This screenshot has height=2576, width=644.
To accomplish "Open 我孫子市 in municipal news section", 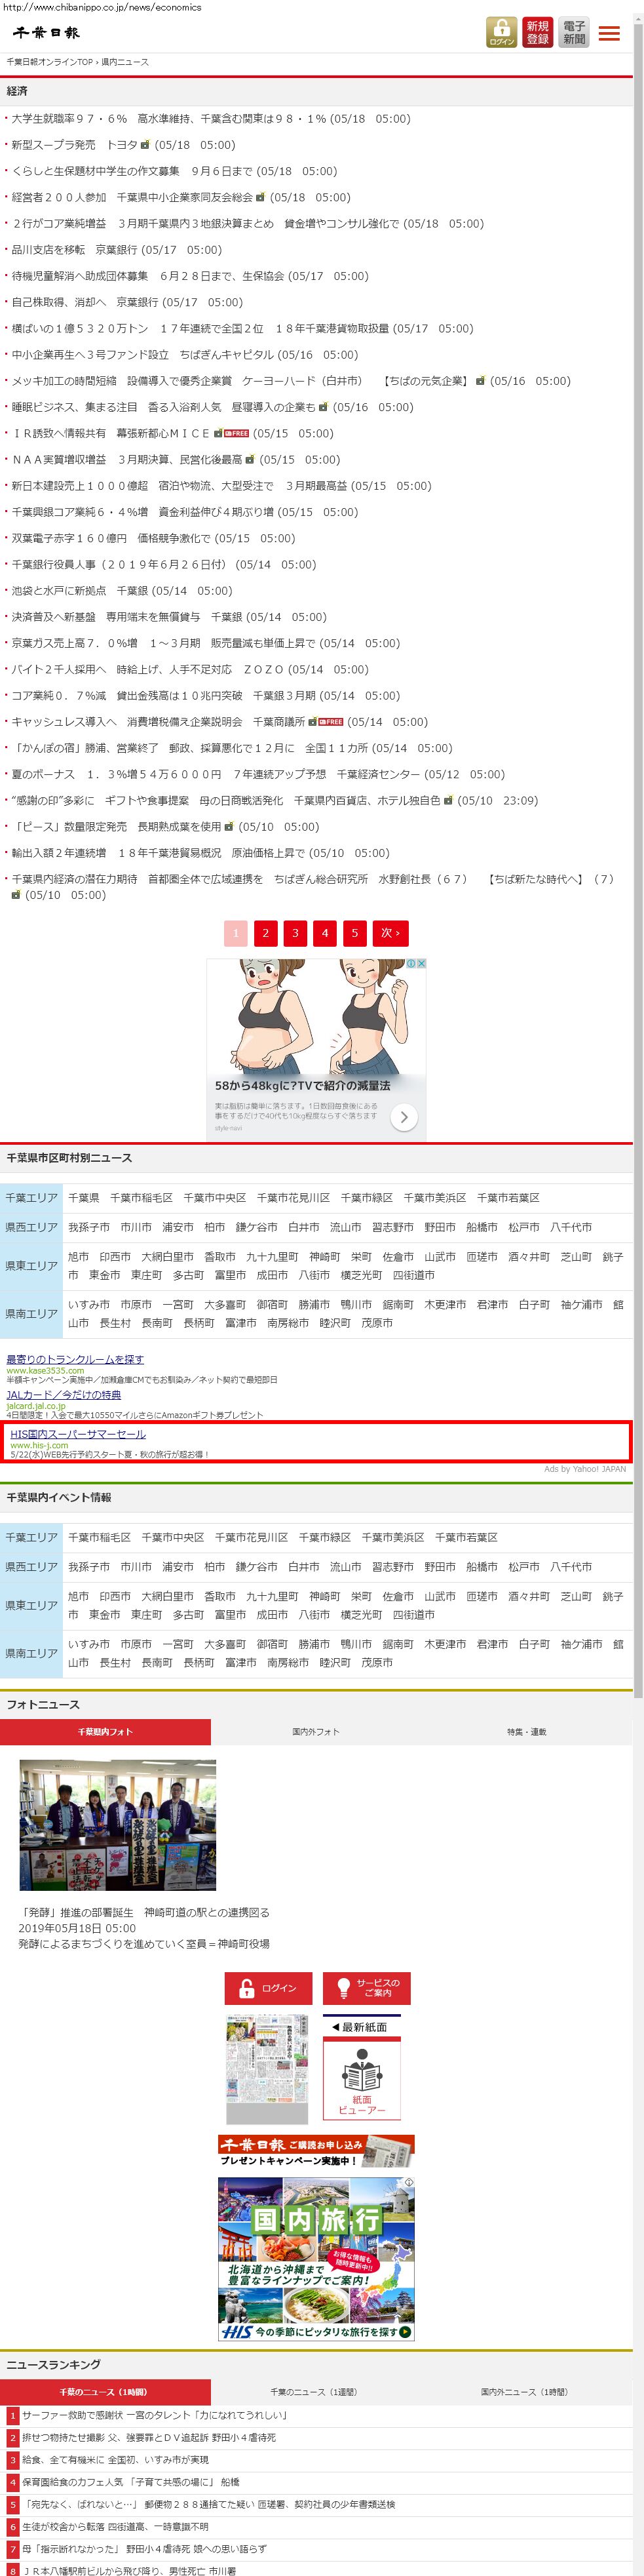I will pyautogui.click(x=89, y=1227).
